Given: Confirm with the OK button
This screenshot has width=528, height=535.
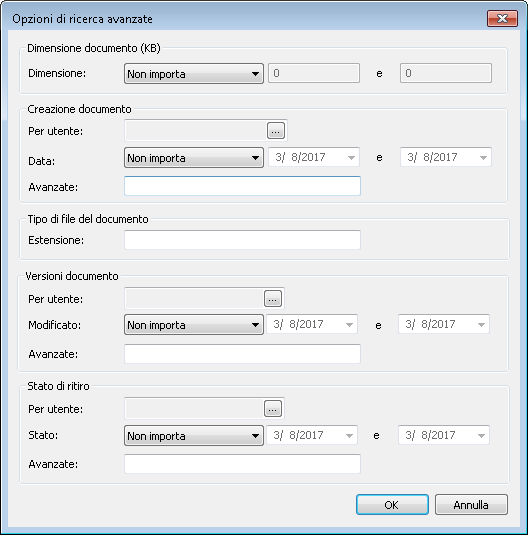Looking at the screenshot, I should point(392,505).
